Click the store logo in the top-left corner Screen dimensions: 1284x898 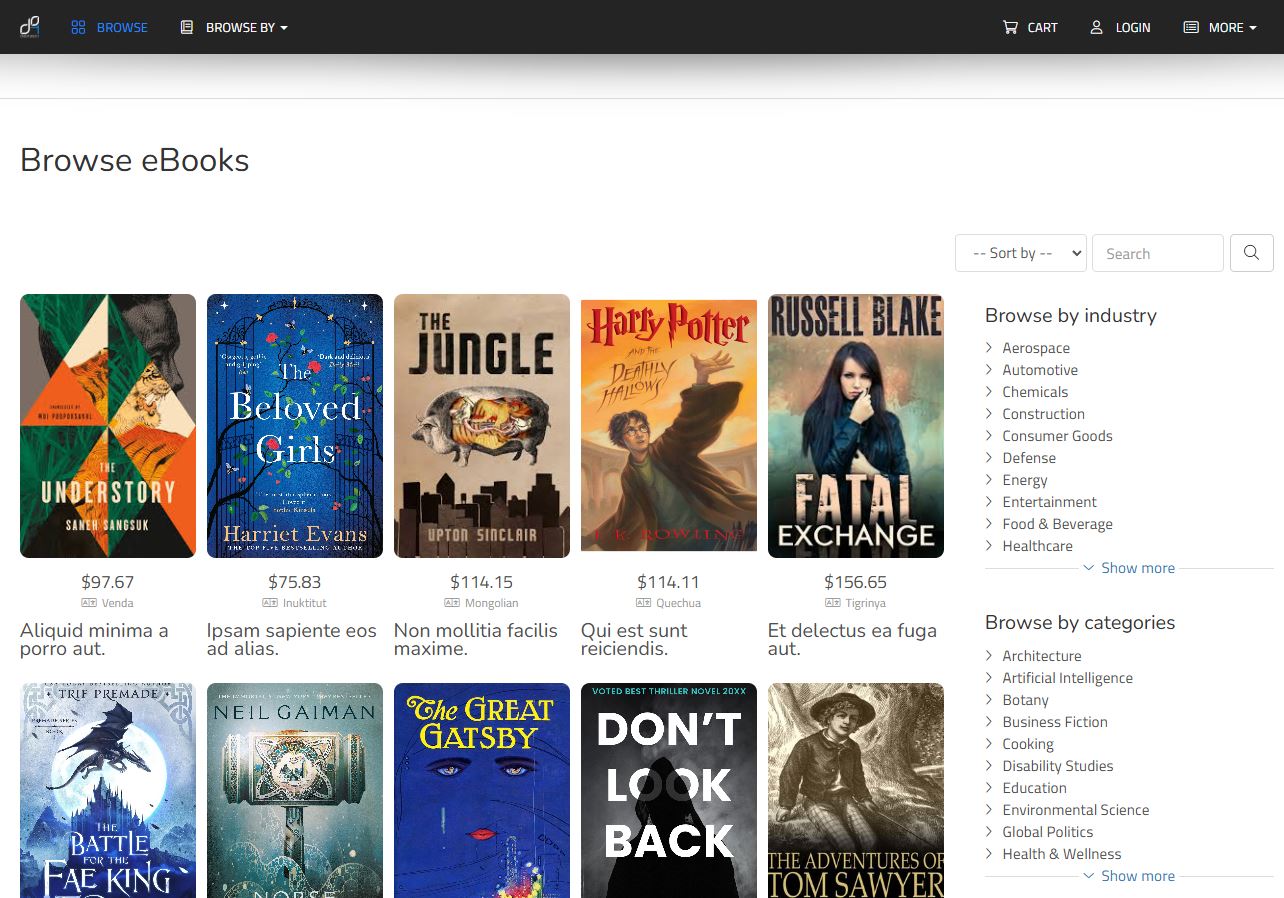[28, 27]
